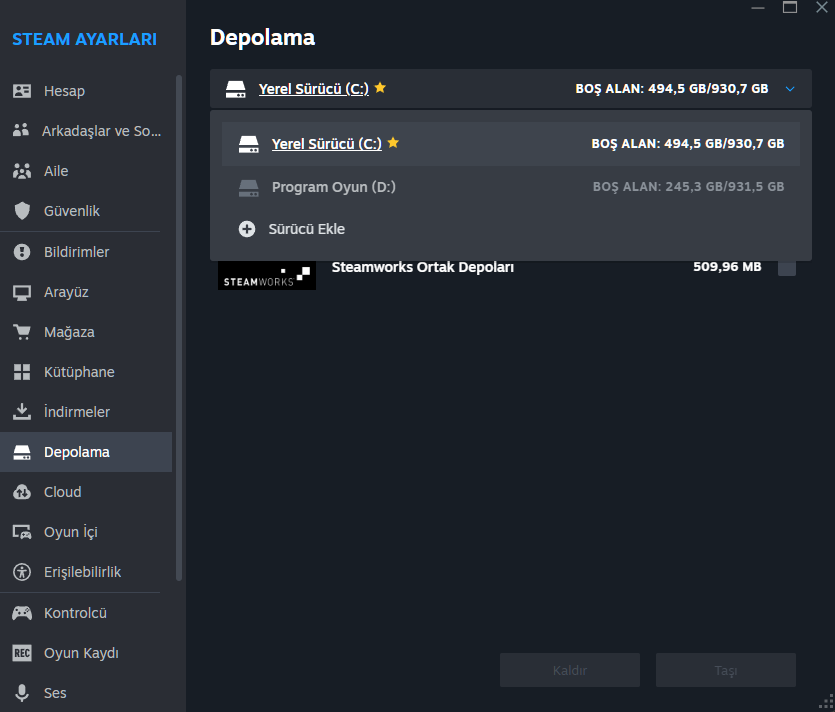Select Program Oyun (D:) drive from list
This screenshot has width=835, height=712.
click(x=511, y=187)
